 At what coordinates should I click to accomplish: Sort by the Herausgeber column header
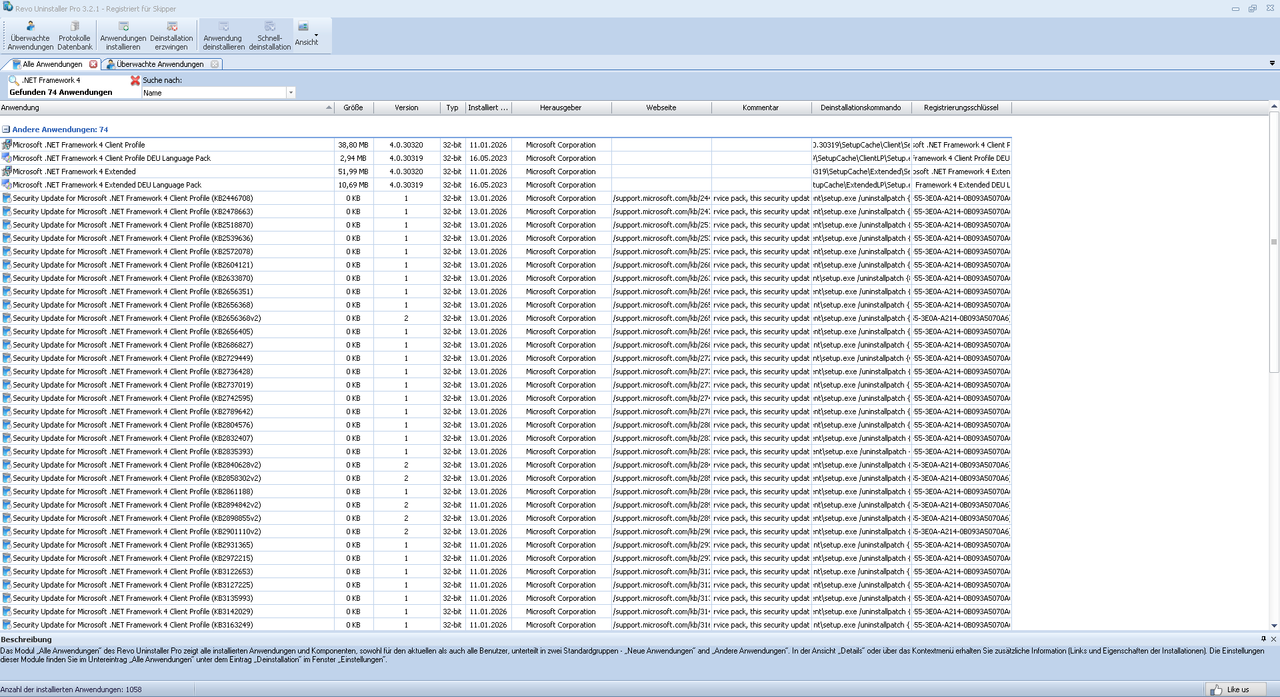[561, 108]
